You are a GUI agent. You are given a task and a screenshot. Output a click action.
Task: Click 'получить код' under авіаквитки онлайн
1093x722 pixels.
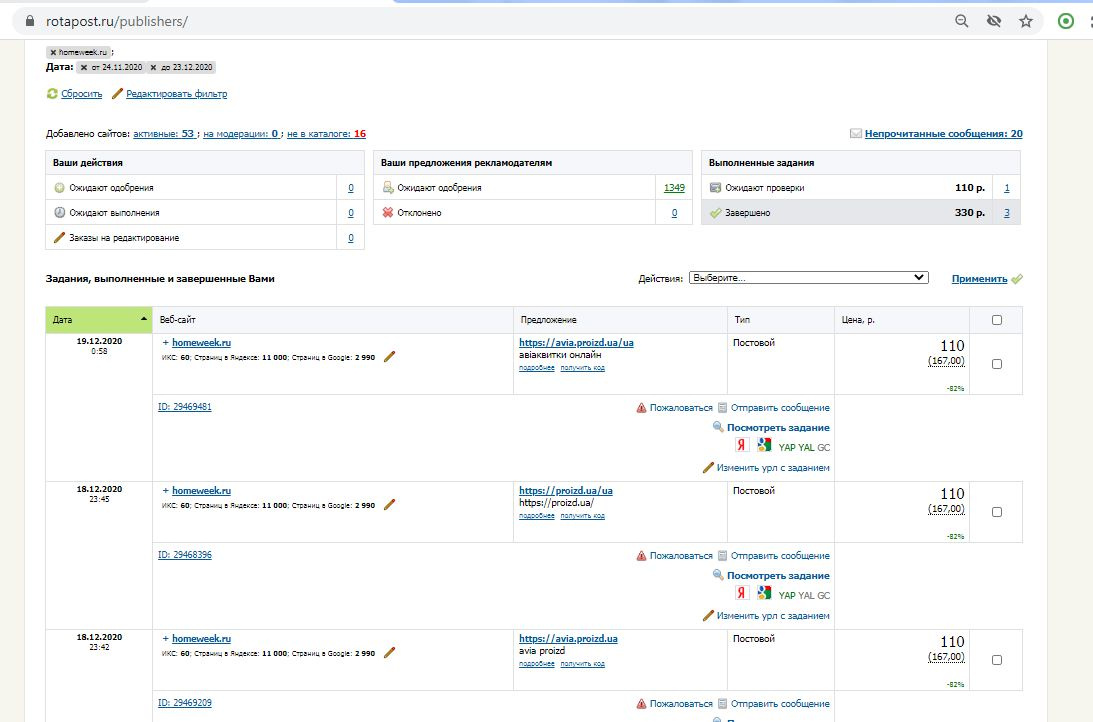point(583,367)
